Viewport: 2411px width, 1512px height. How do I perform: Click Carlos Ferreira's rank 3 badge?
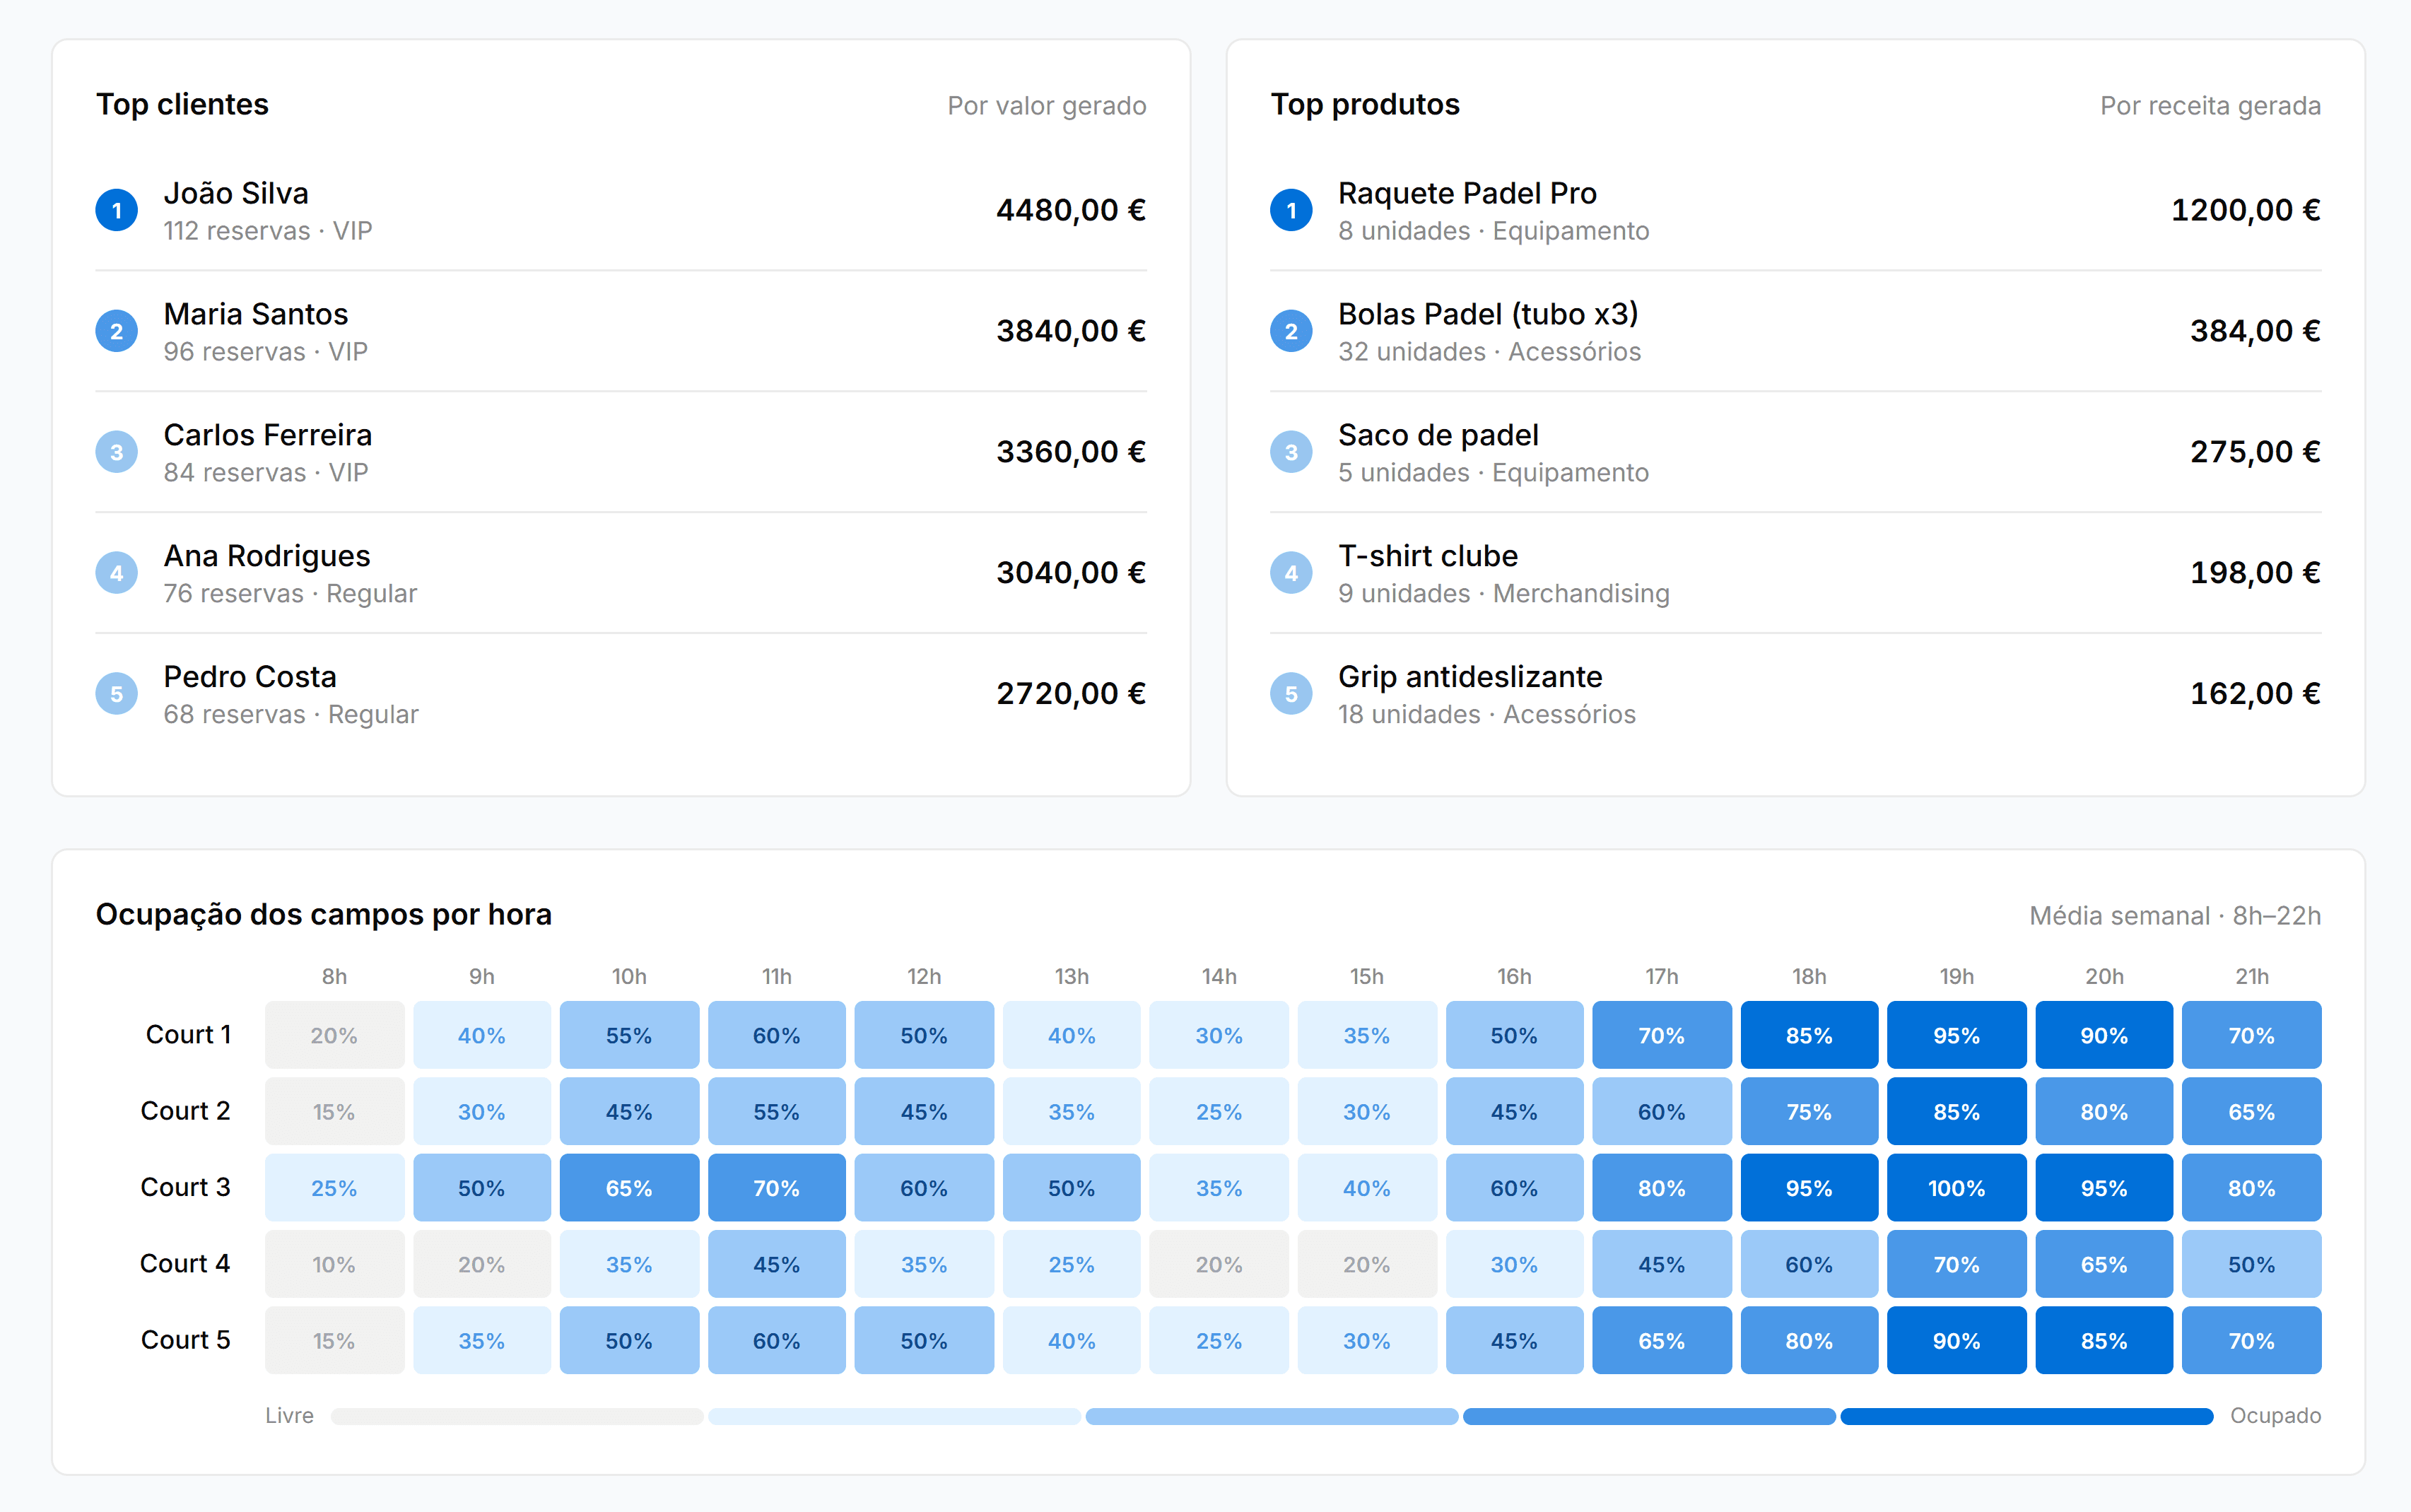click(116, 452)
